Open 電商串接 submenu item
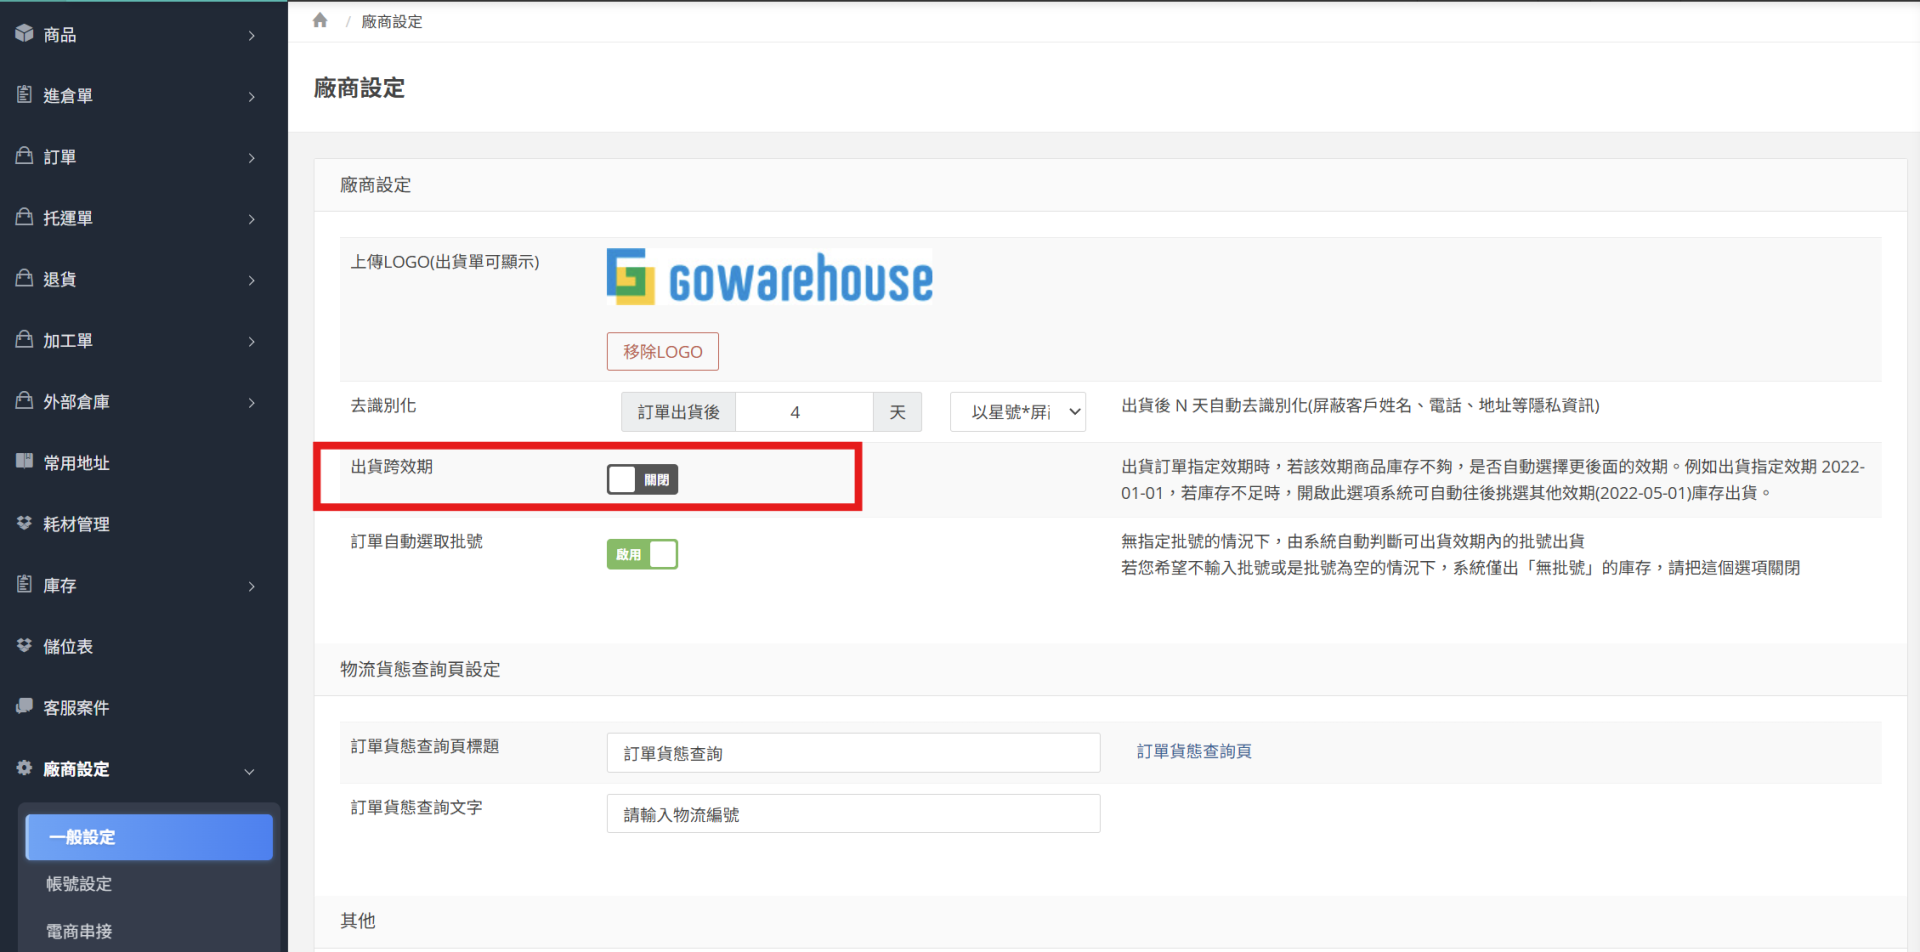The image size is (1920, 952). [x=79, y=931]
